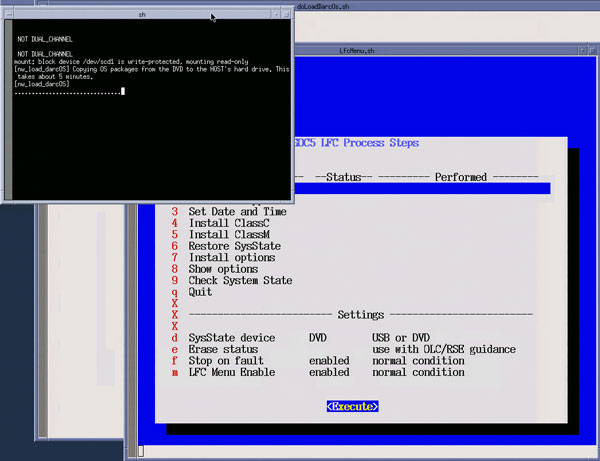Select Check System State step
This screenshot has width=600, height=461.
coord(240,281)
